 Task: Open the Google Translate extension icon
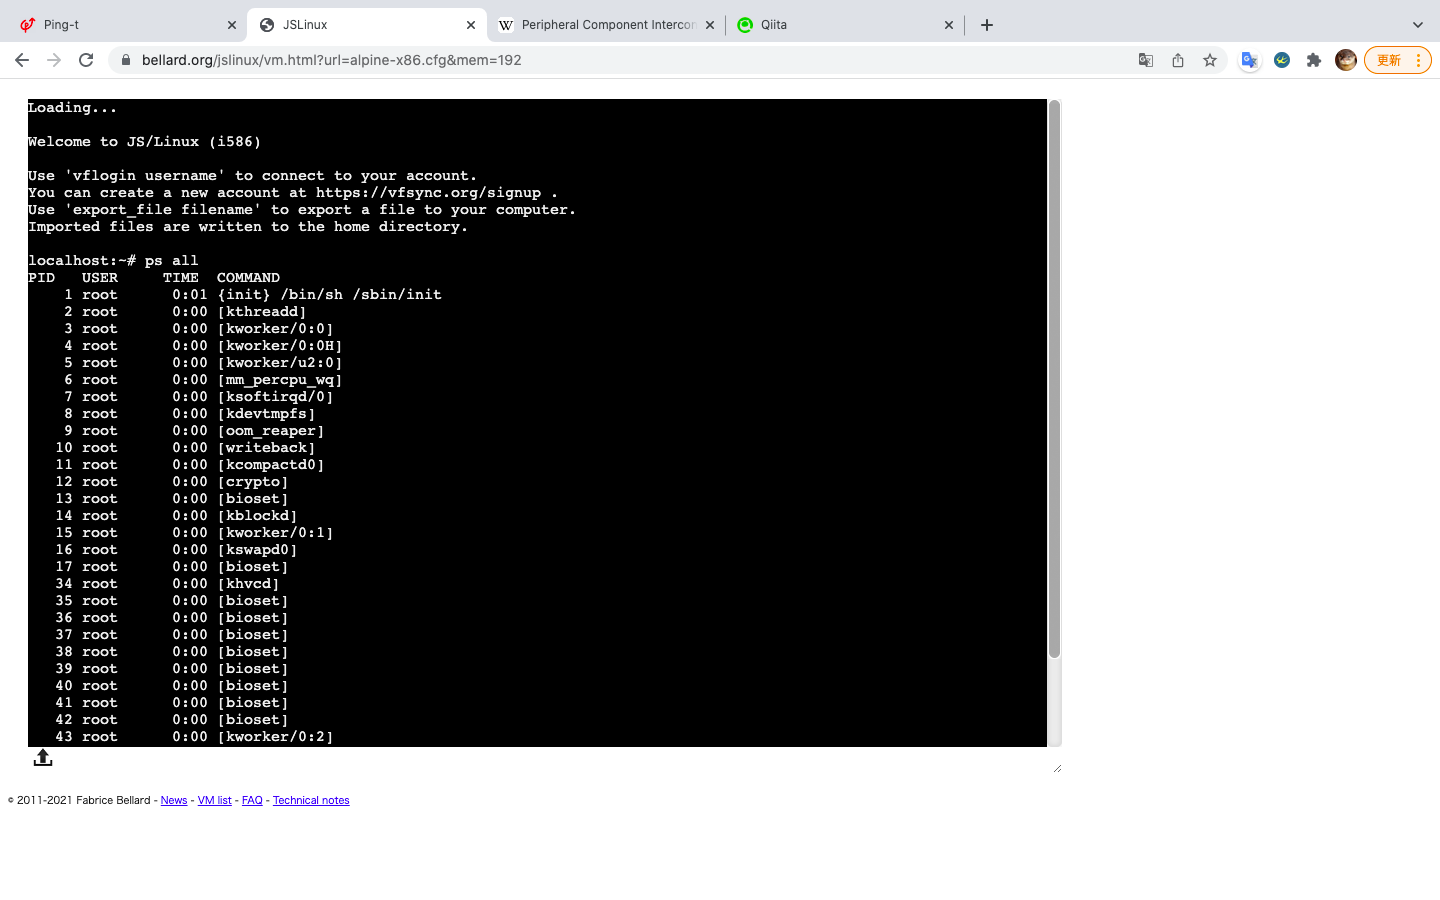click(x=1249, y=60)
